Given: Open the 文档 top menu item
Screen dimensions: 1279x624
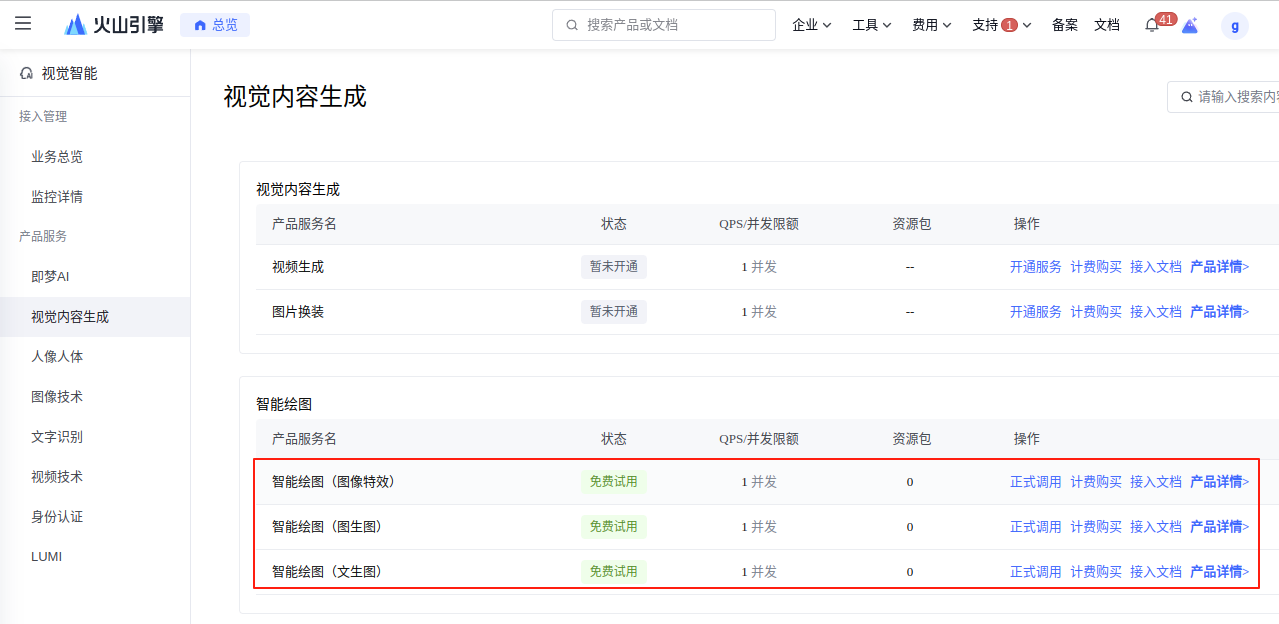Looking at the screenshot, I should pos(1107,25).
